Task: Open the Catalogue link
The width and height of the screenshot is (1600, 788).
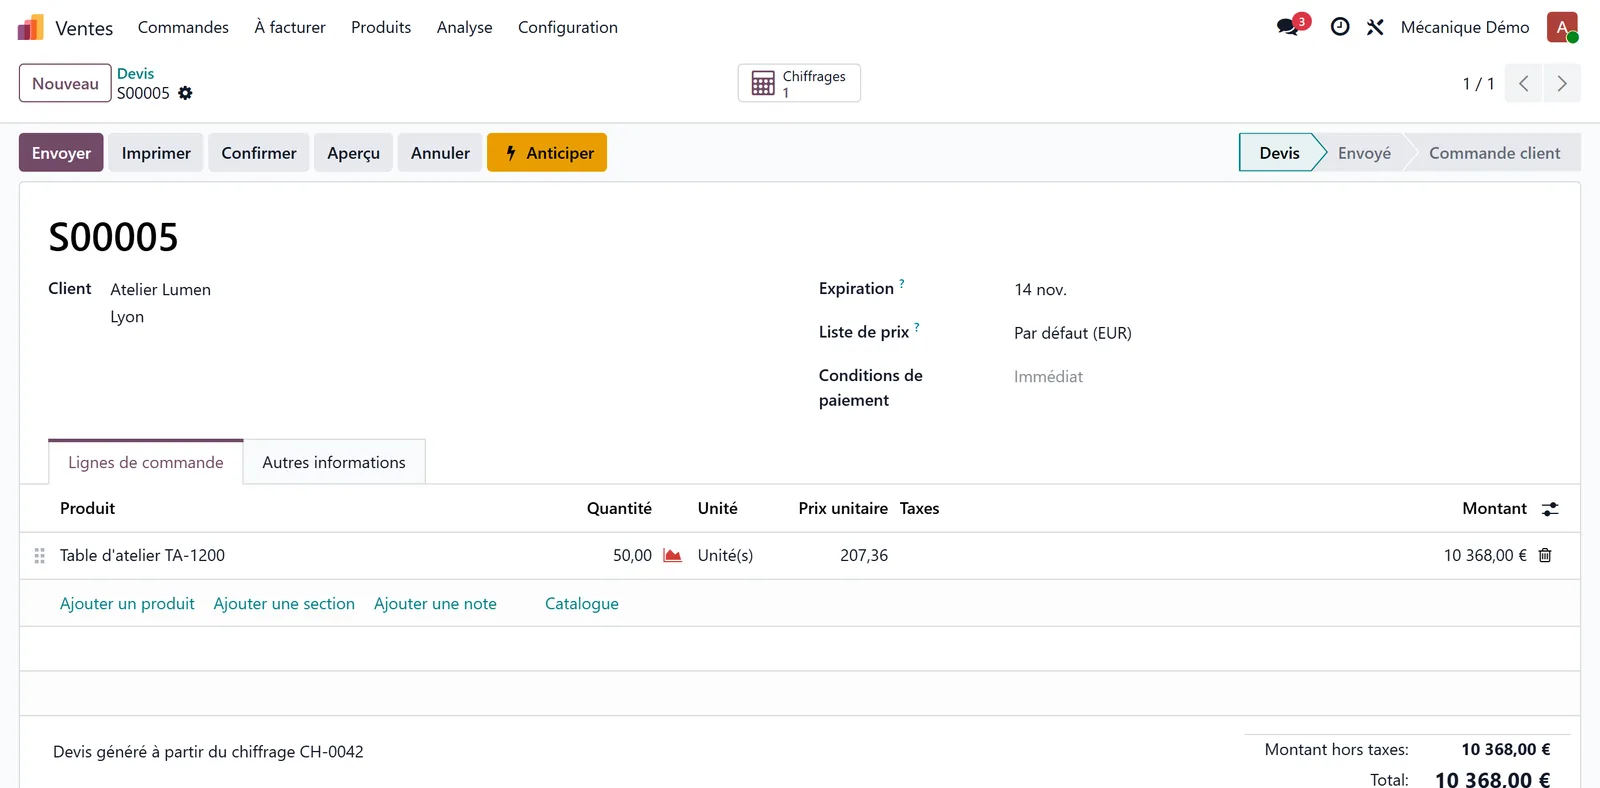Action: coord(582,604)
